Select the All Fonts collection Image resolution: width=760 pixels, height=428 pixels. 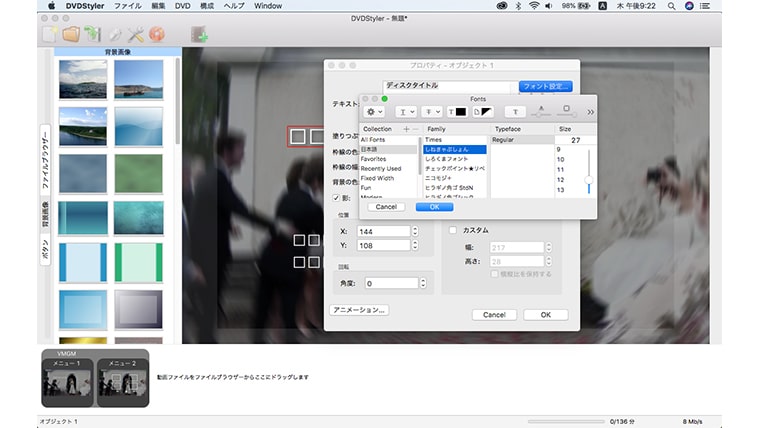(x=373, y=140)
